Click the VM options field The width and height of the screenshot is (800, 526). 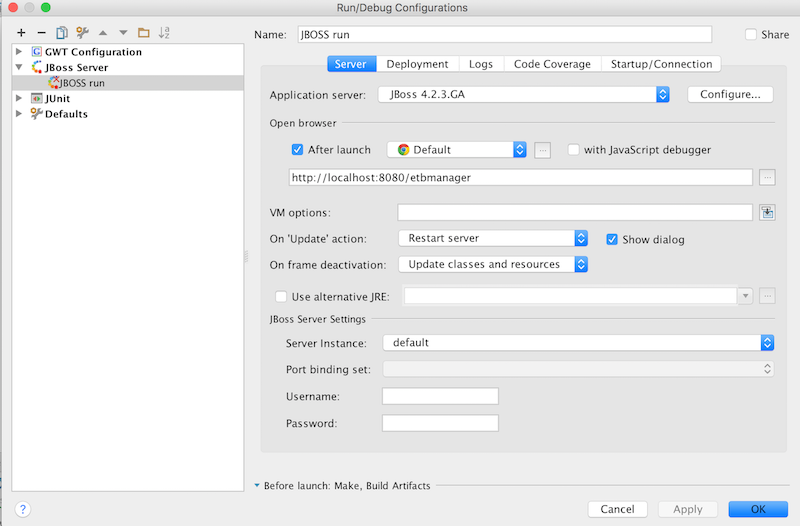point(575,212)
